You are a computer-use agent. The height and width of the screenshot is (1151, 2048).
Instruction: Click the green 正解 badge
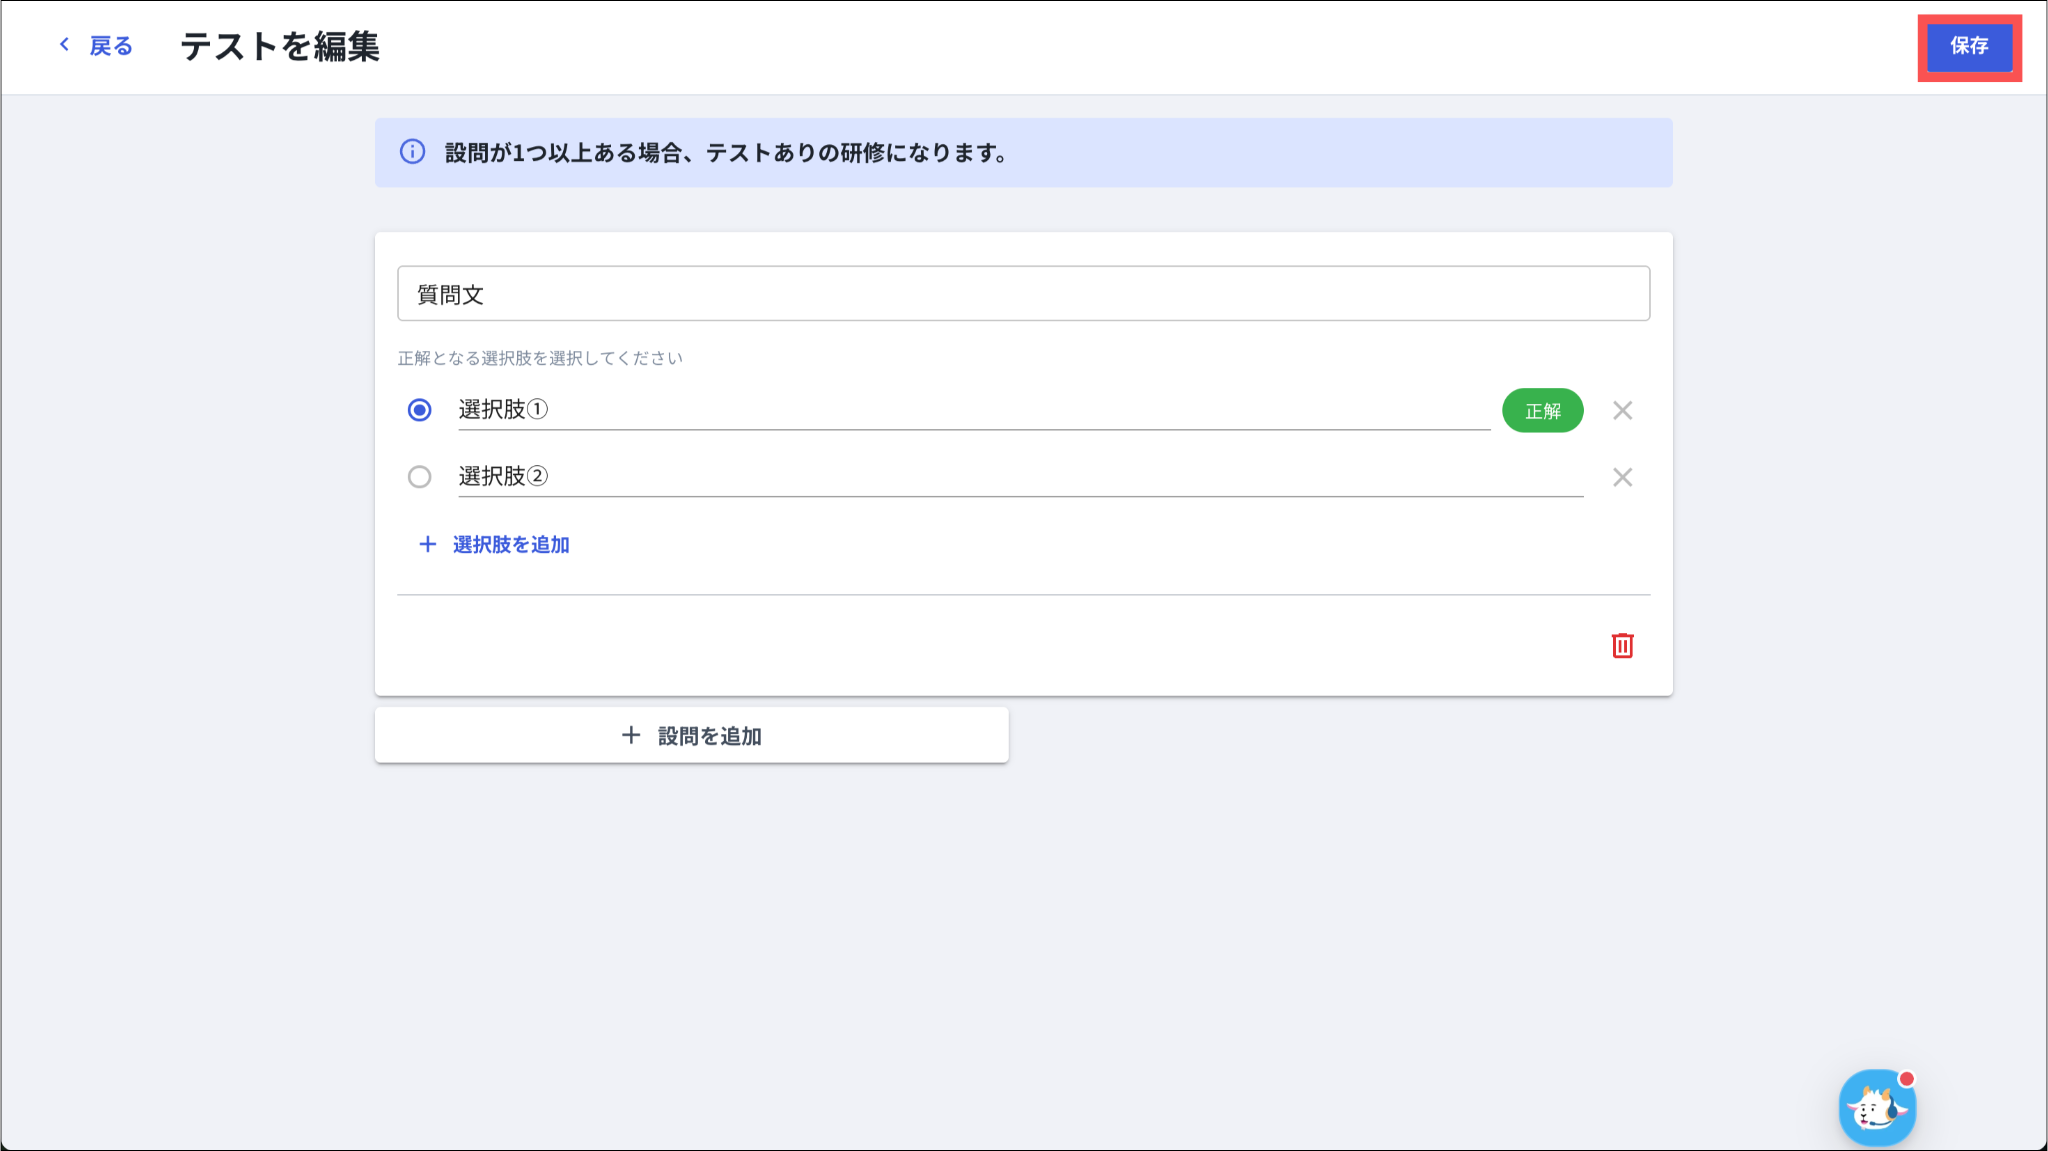[1542, 411]
